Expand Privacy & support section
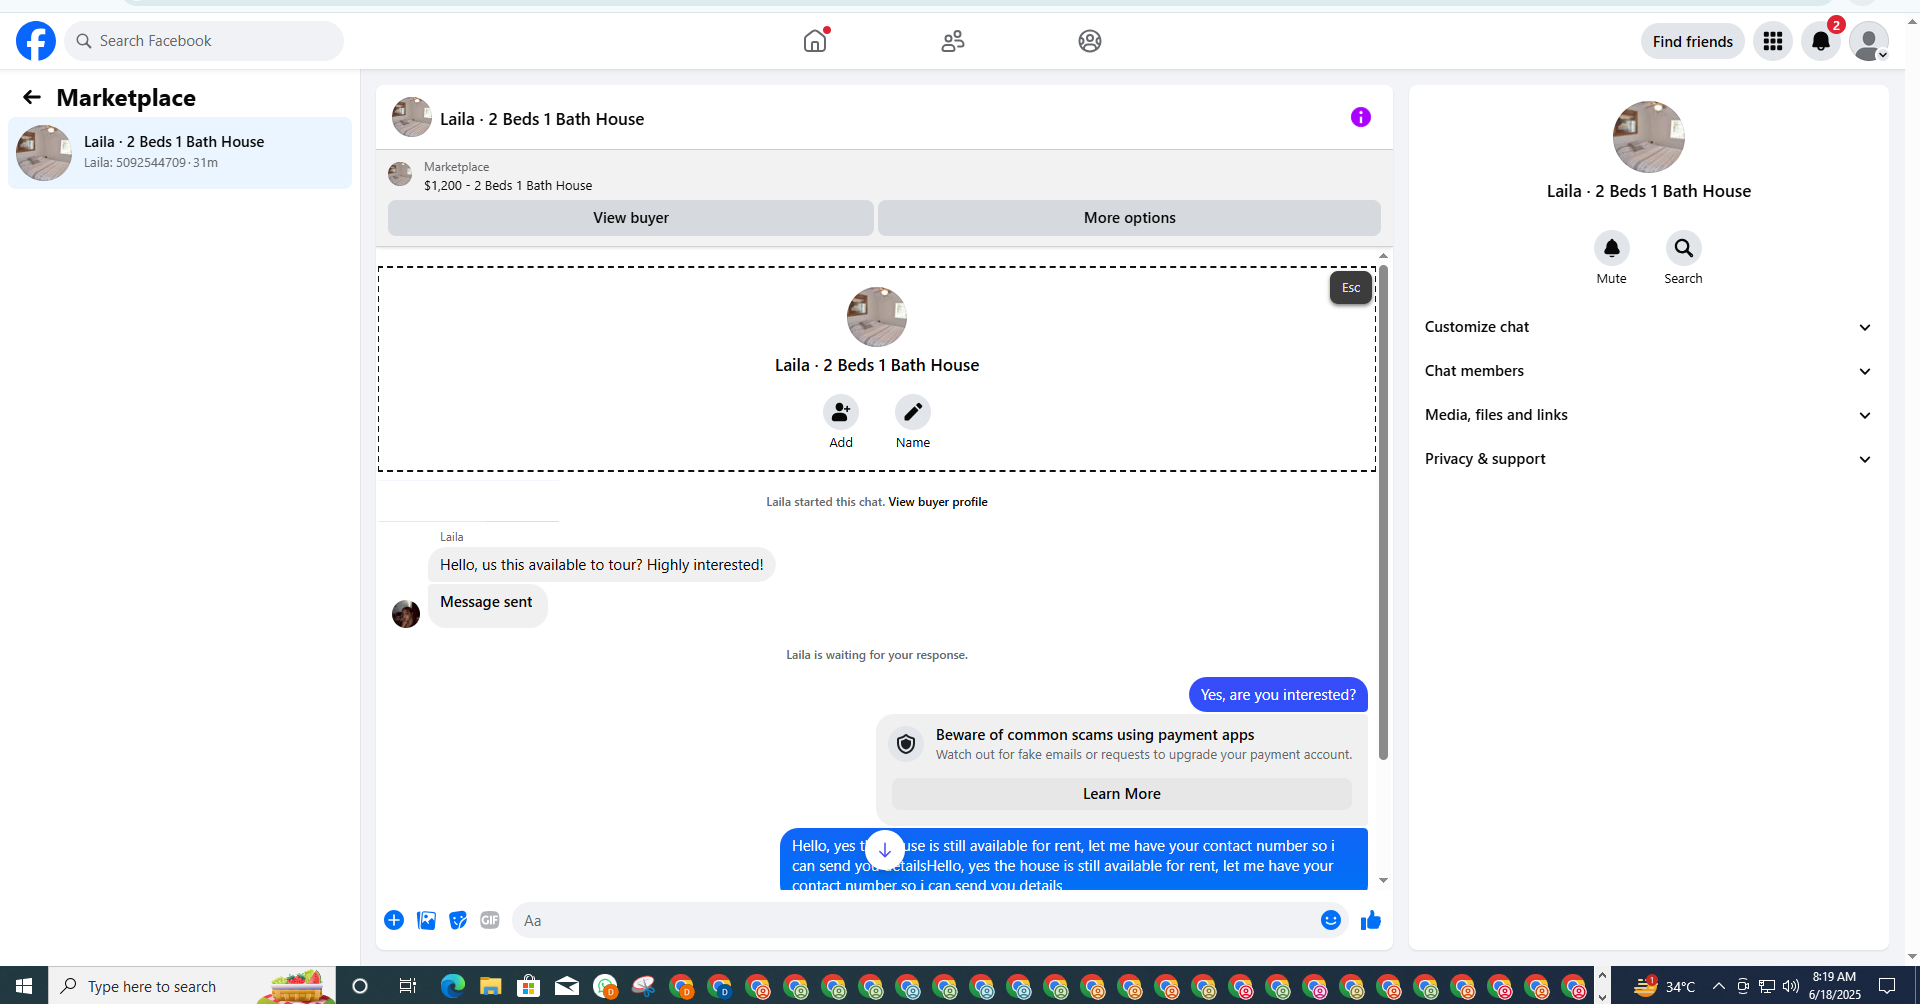The height and width of the screenshot is (1004, 1920). pyautogui.click(x=1649, y=459)
